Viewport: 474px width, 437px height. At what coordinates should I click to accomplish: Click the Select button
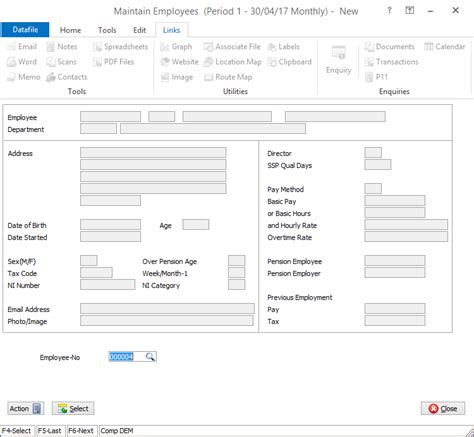[73, 408]
